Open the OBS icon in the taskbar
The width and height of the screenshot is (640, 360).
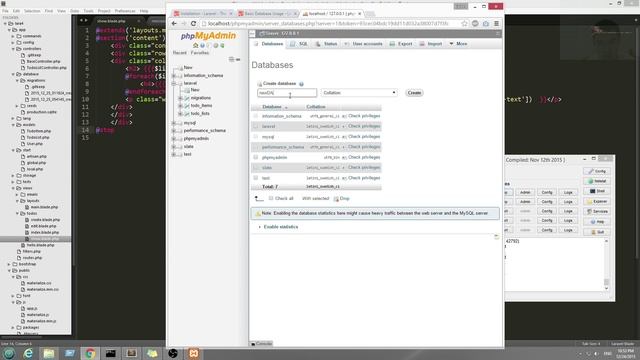[x=173, y=353]
